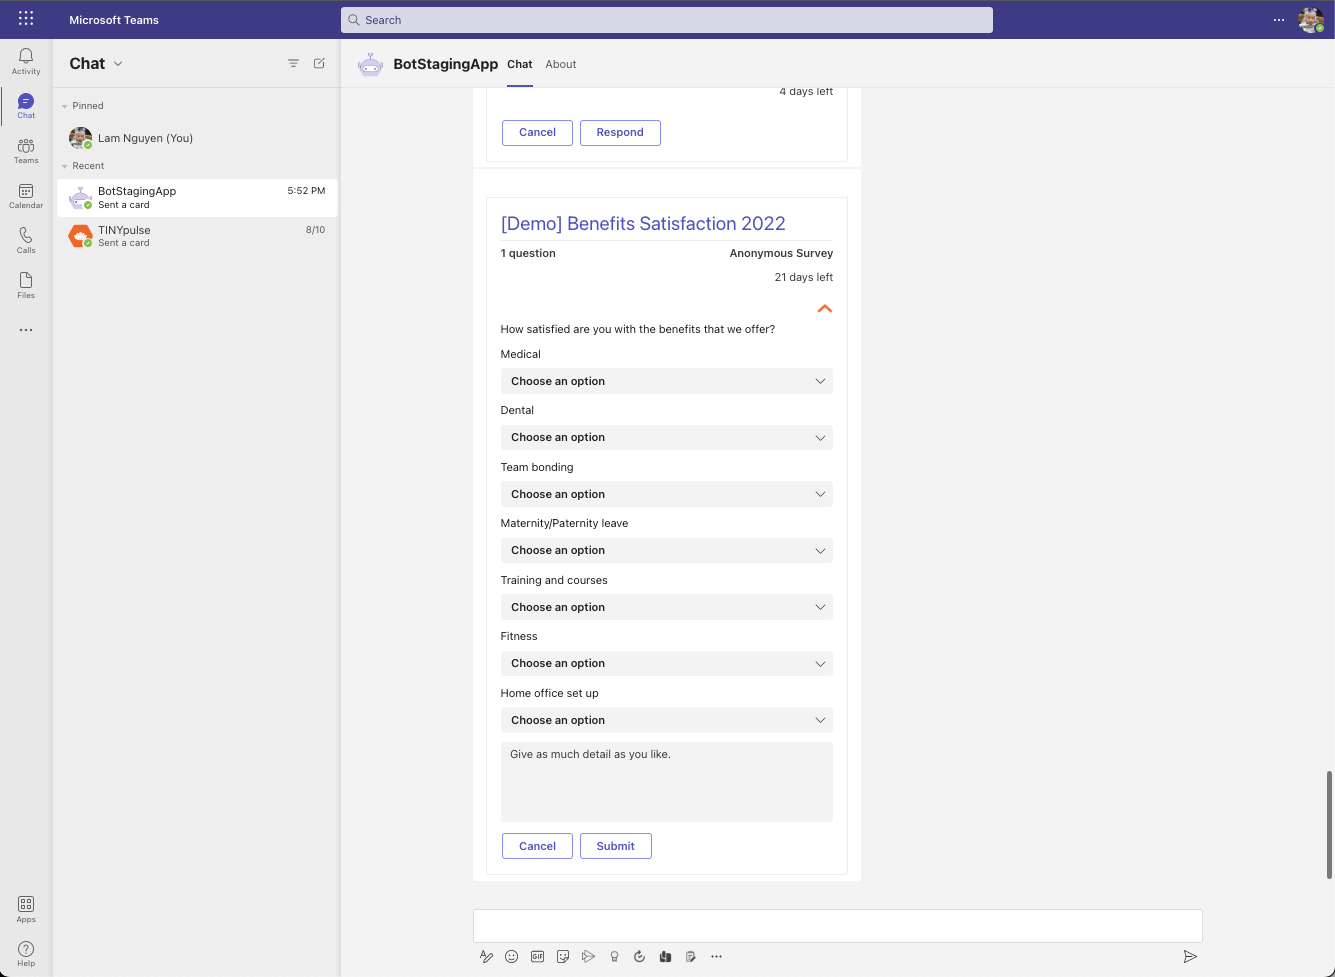The image size is (1335, 977).
Task: Open settings and more ellipsis in title bar
Action: pos(1278,20)
